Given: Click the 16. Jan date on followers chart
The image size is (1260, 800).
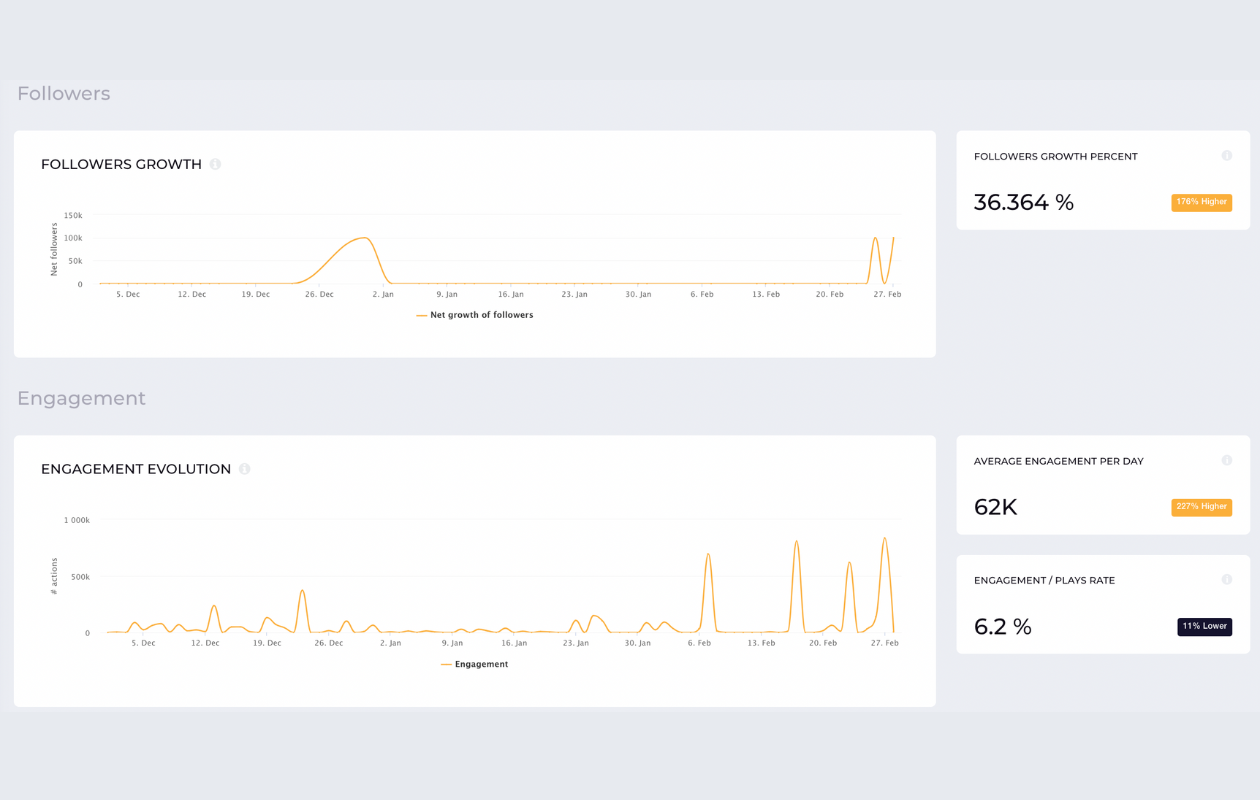Looking at the screenshot, I should click(x=510, y=295).
